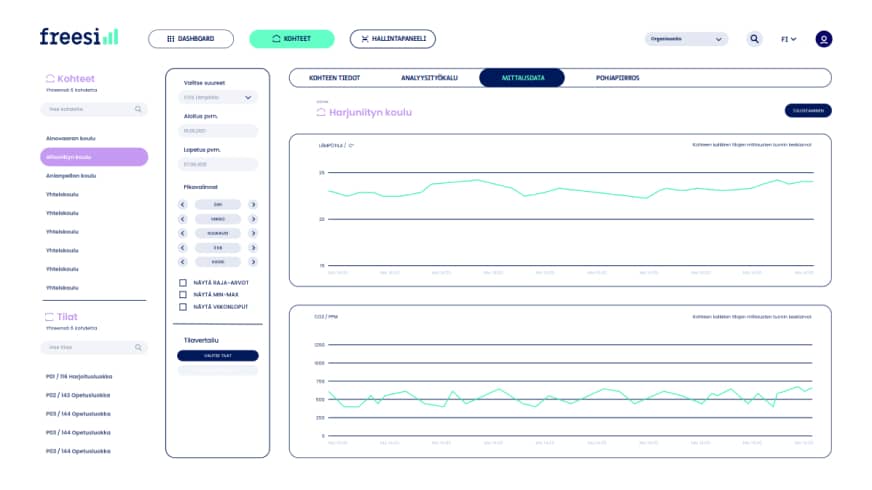This screenshot has height=490, width=872.
Task: Select highlighted Harjuniityn koulu list item
Action: point(94,157)
